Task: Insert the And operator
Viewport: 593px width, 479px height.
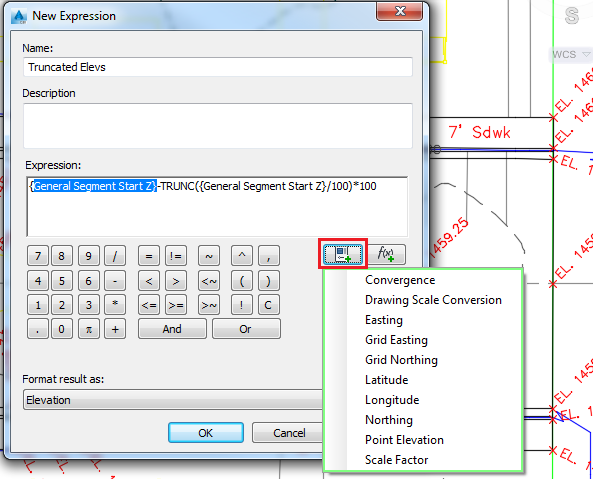Action: (172, 329)
